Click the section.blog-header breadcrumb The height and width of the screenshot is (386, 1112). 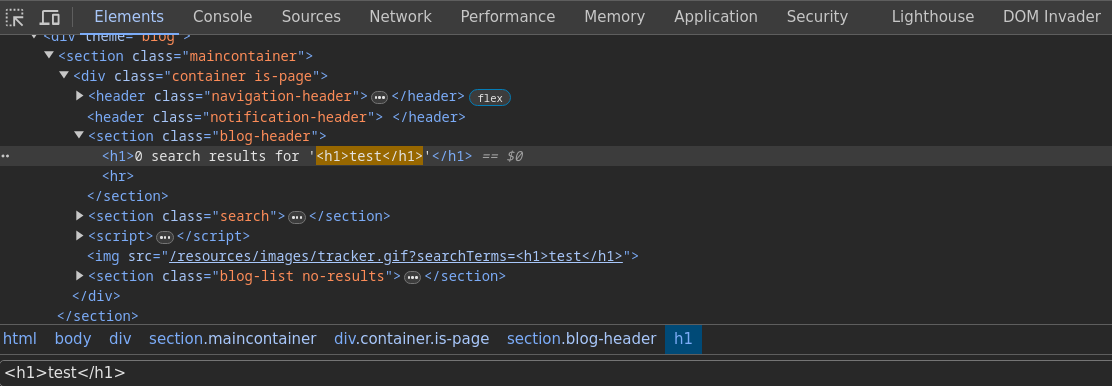click(582, 339)
